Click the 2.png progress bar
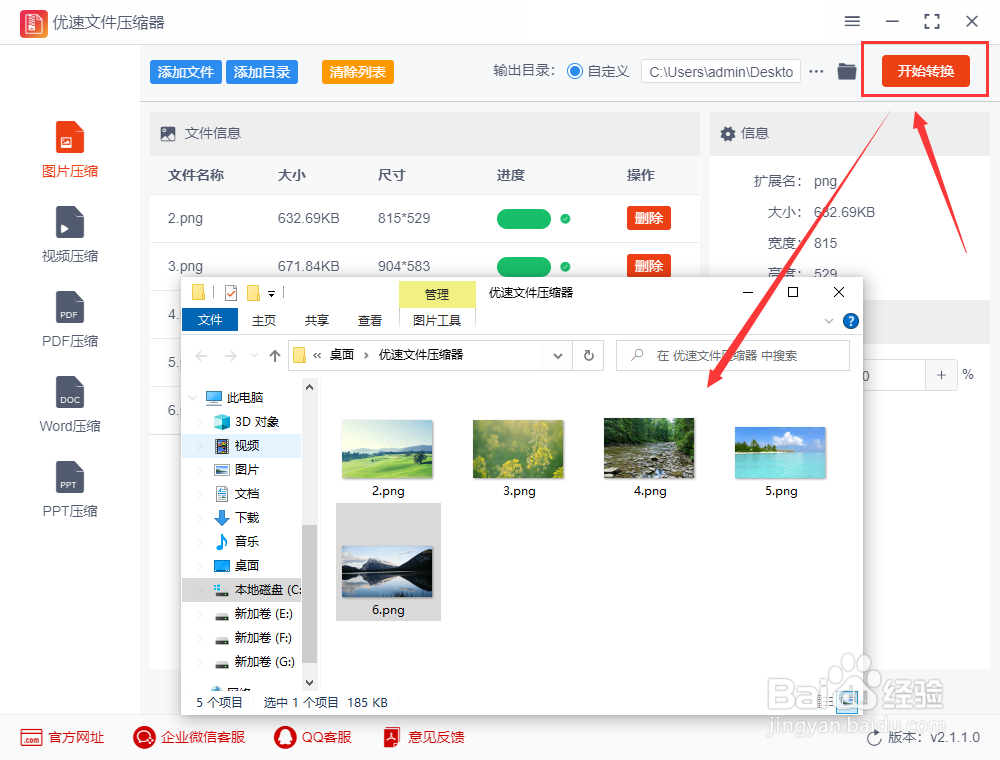 pyautogui.click(x=524, y=219)
